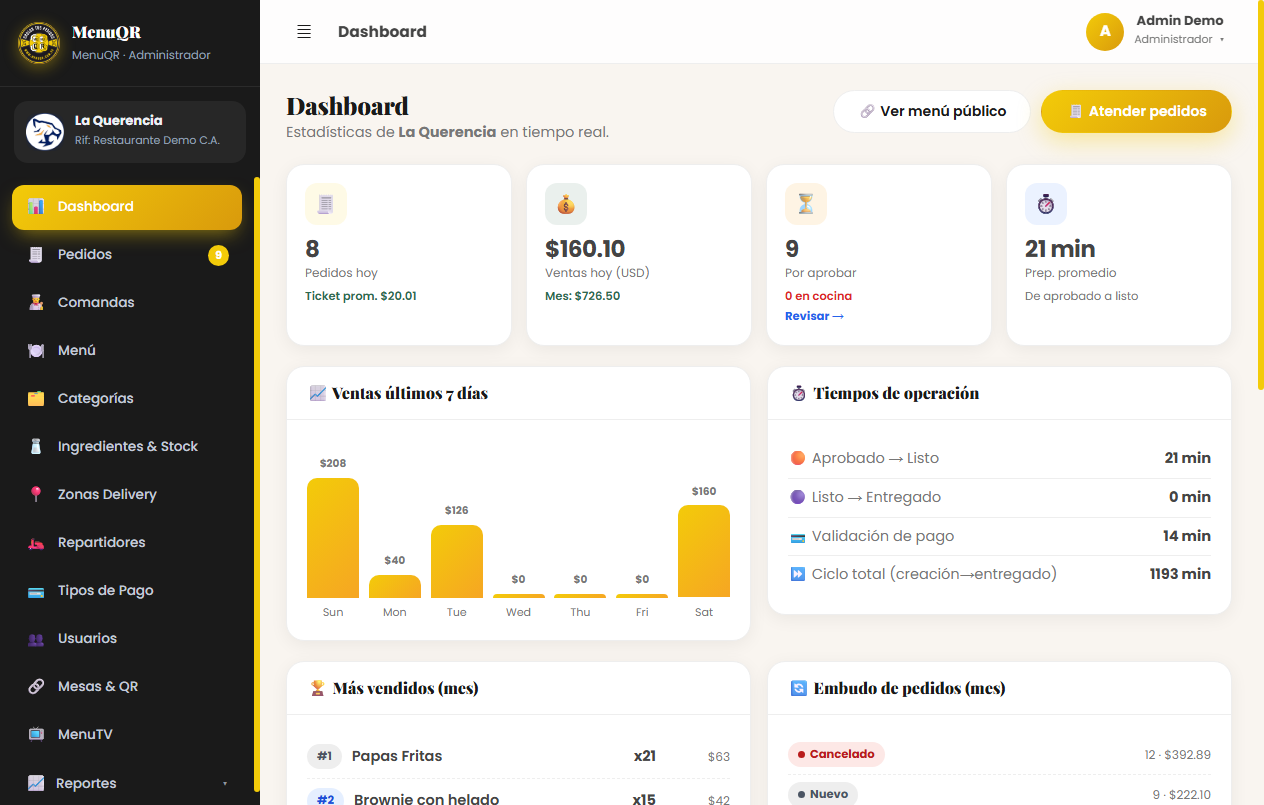Open Mesas & QR page
This screenshot has height=805, width=1264.
pyautogui.click(x=127, y=687)
